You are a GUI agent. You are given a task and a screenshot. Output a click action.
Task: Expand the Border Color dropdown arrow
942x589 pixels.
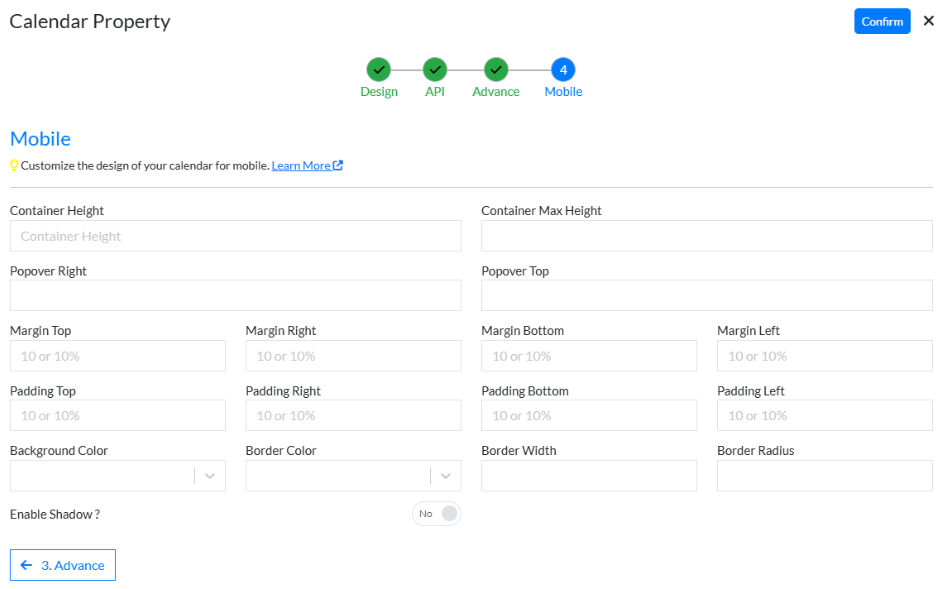(x=446, y=476)
